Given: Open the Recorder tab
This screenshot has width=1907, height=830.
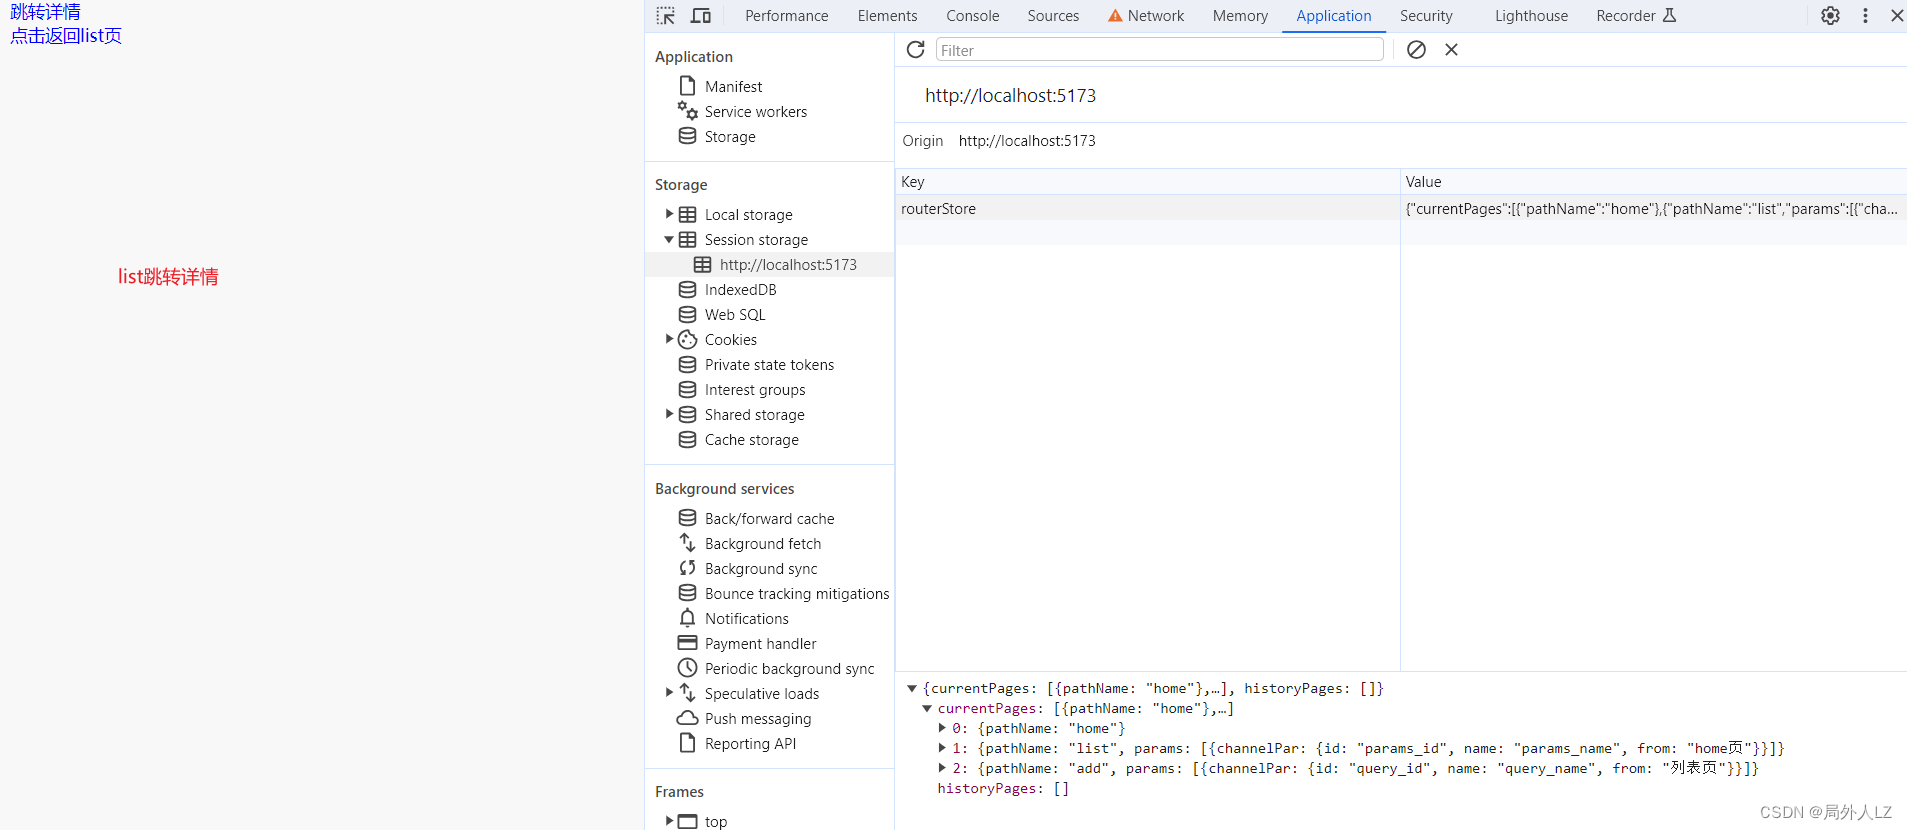Looking at the screenshot, I should point(1635,16).
